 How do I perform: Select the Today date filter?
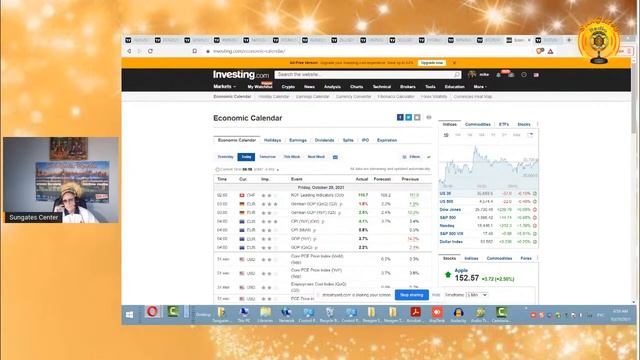pos(246,157)
